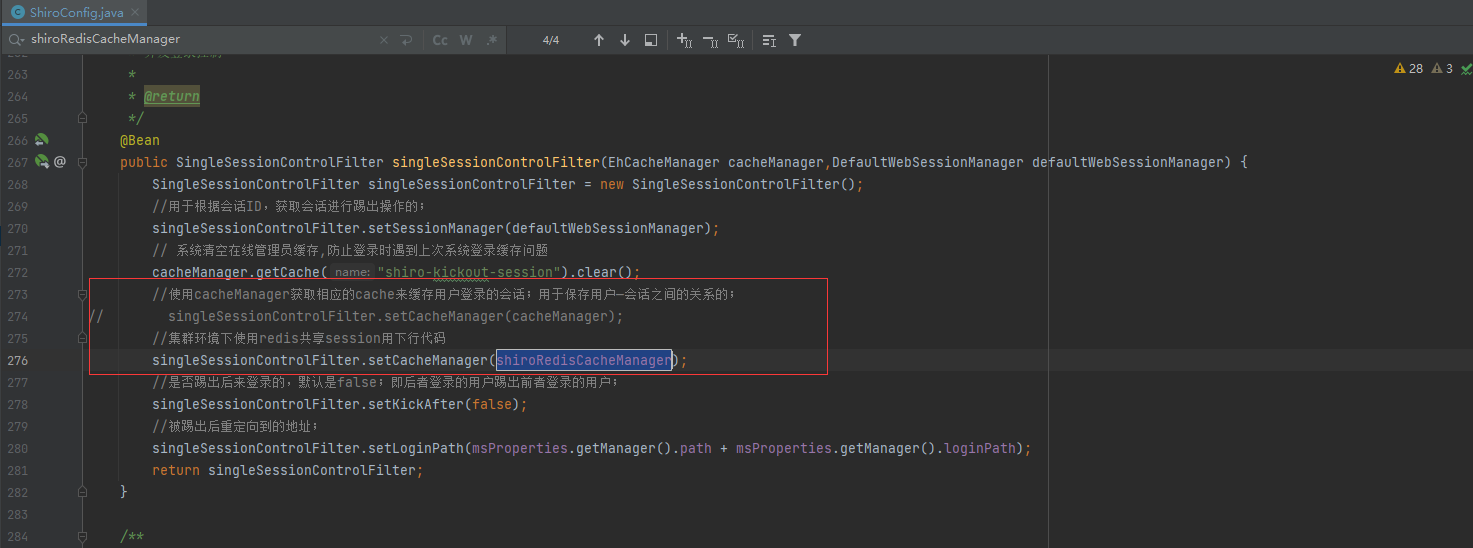Viewport: 1473px width, 548px height.
Task: Open the 28 warnings inspection widget
Action: coord(1408,69)
